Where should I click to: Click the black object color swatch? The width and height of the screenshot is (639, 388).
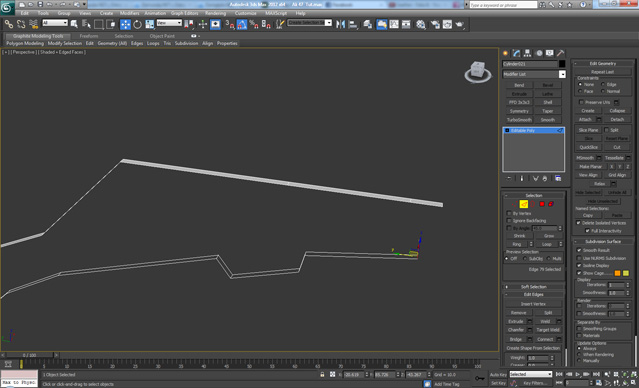pyautogui.click(x=562, y=64)
